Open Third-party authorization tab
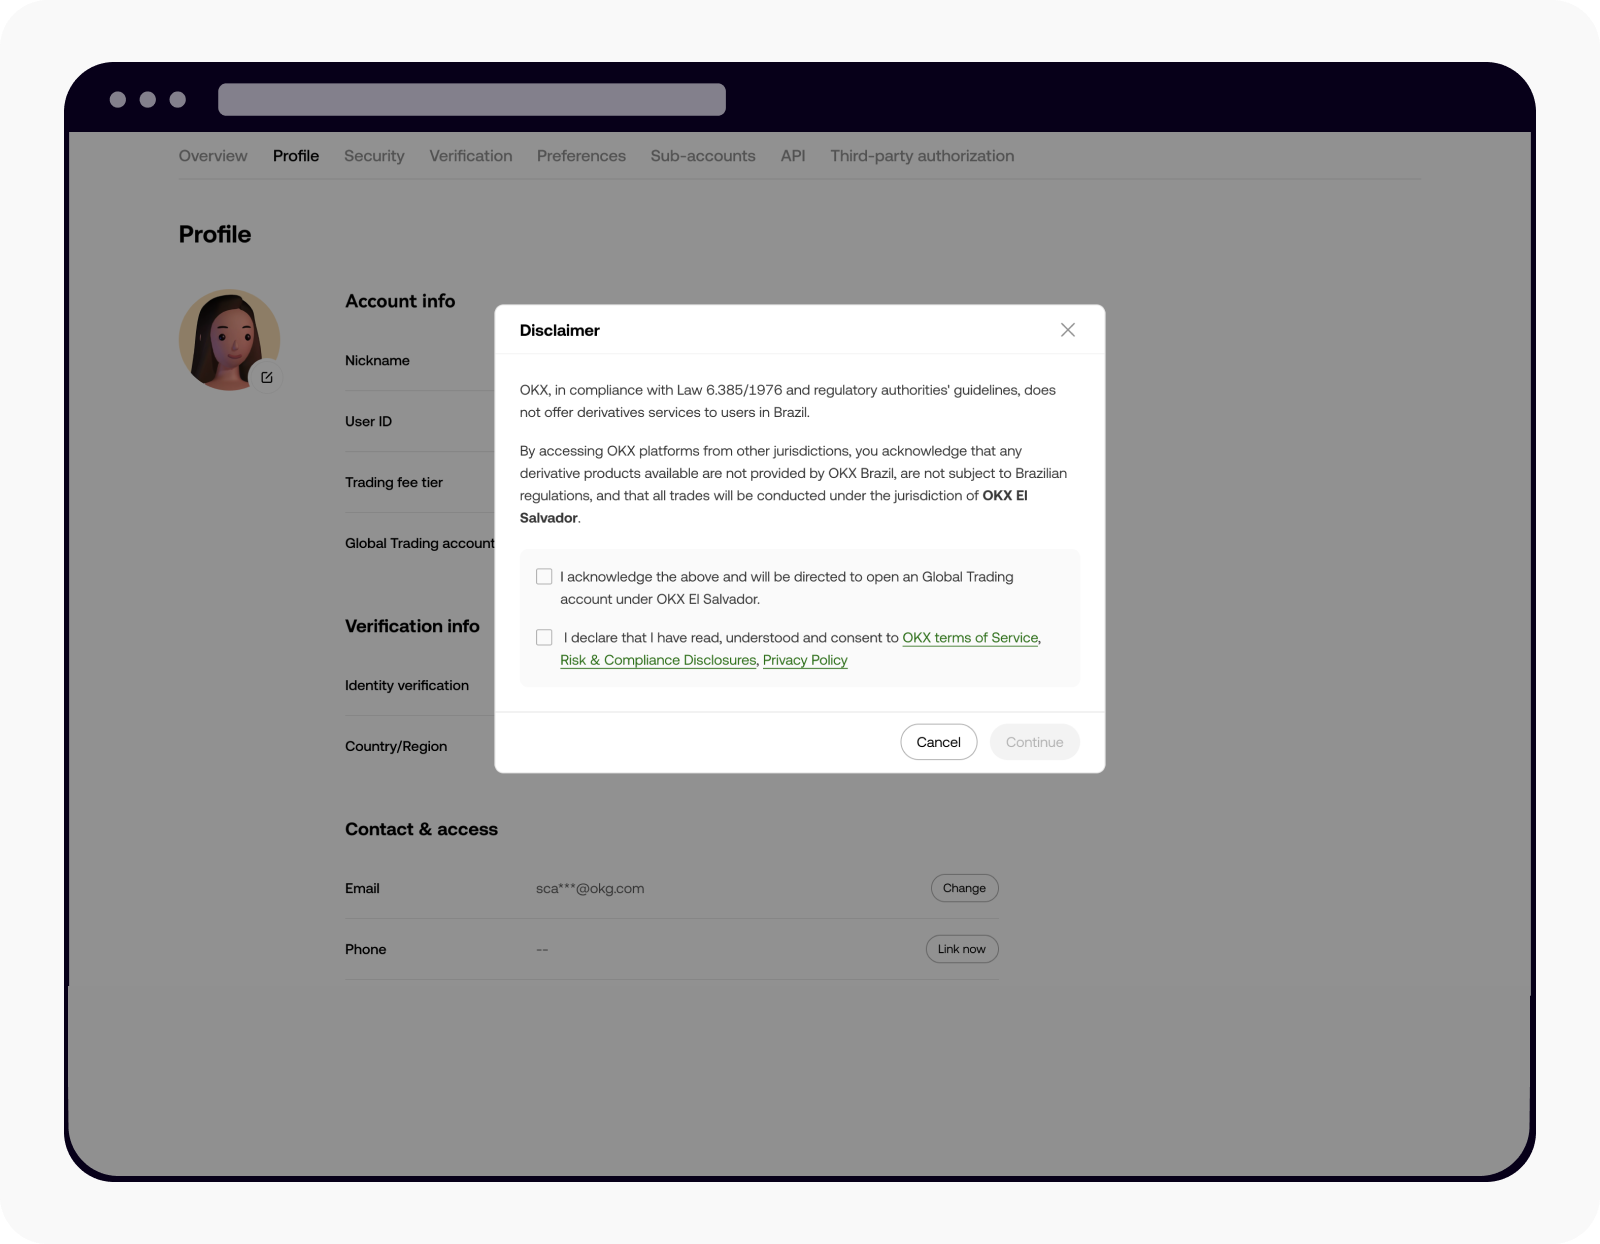1600x1244 pixels. pyautogui.click(x=921, y=156)
